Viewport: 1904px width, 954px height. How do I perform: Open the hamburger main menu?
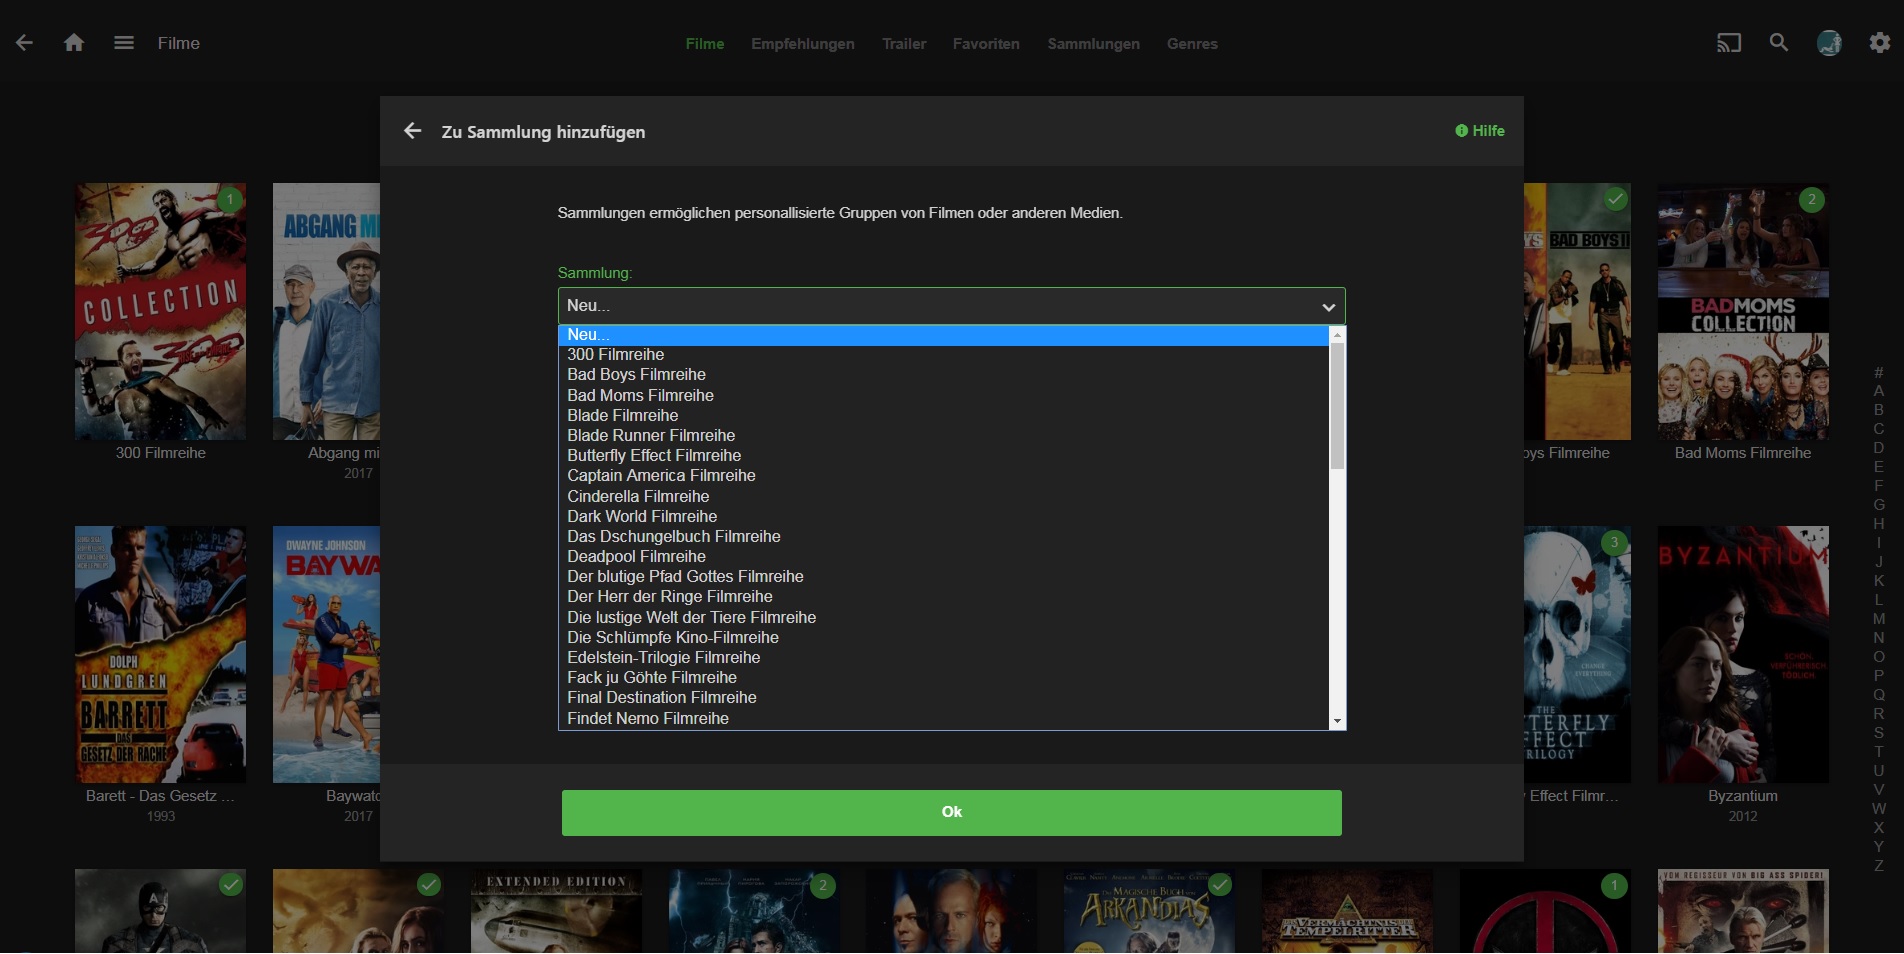124,43
